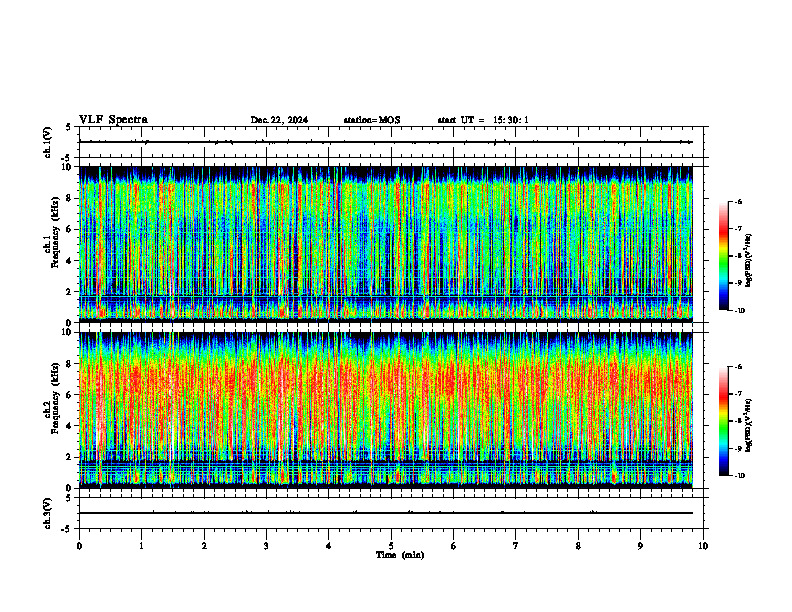The width and height of the screenshot is (792, 612).
Task: Click the ch.1 spectrogram color scale bar
Action: (723, 256)
